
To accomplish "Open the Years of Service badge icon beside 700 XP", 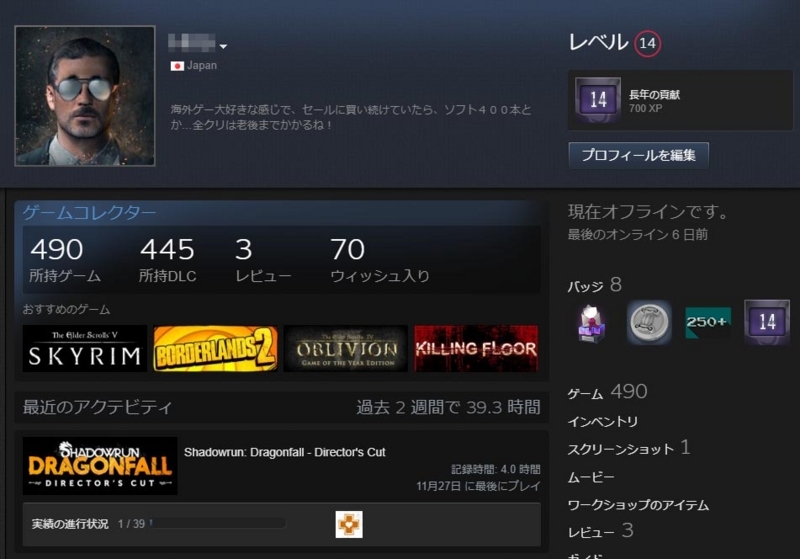I will pyautogui.click(x=598, y=100).
